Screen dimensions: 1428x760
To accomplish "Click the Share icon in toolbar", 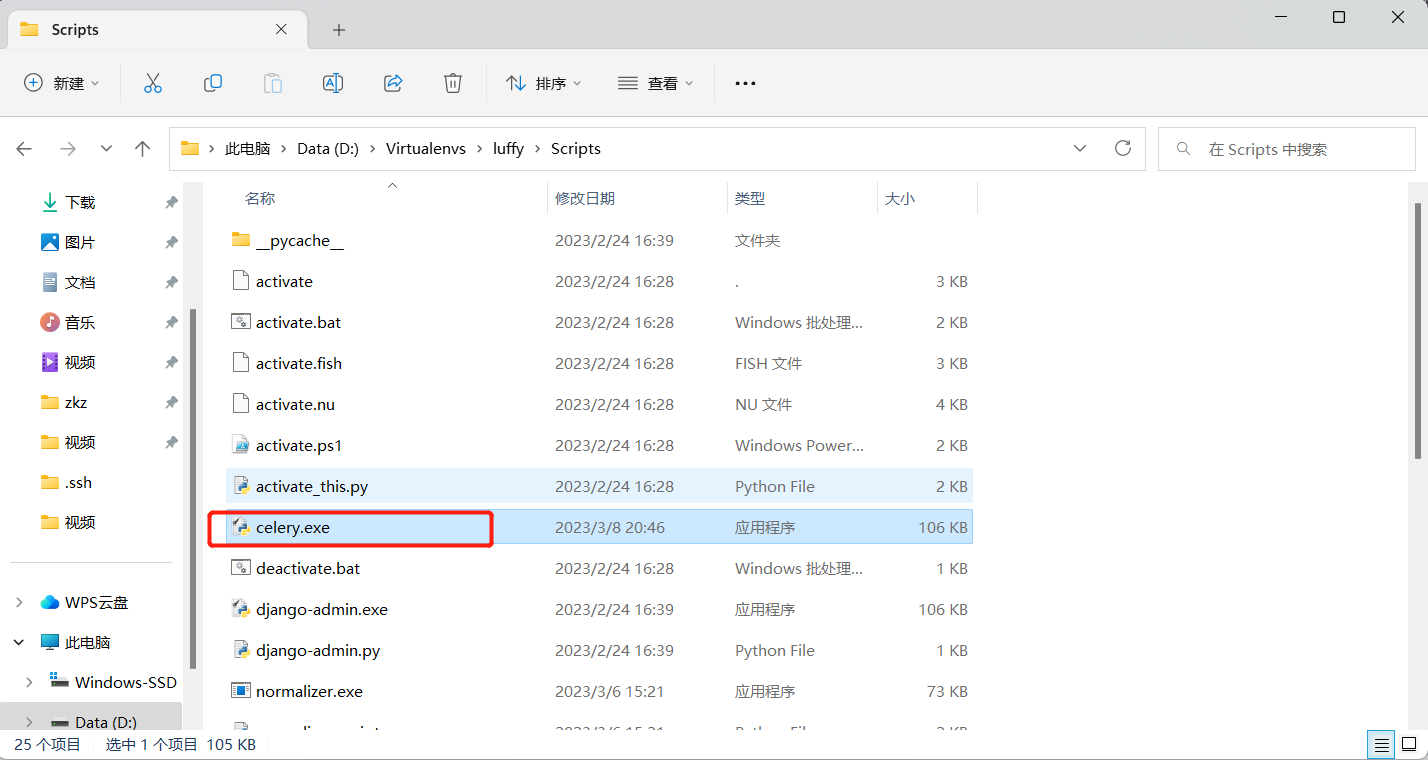I will pos(393,83).
